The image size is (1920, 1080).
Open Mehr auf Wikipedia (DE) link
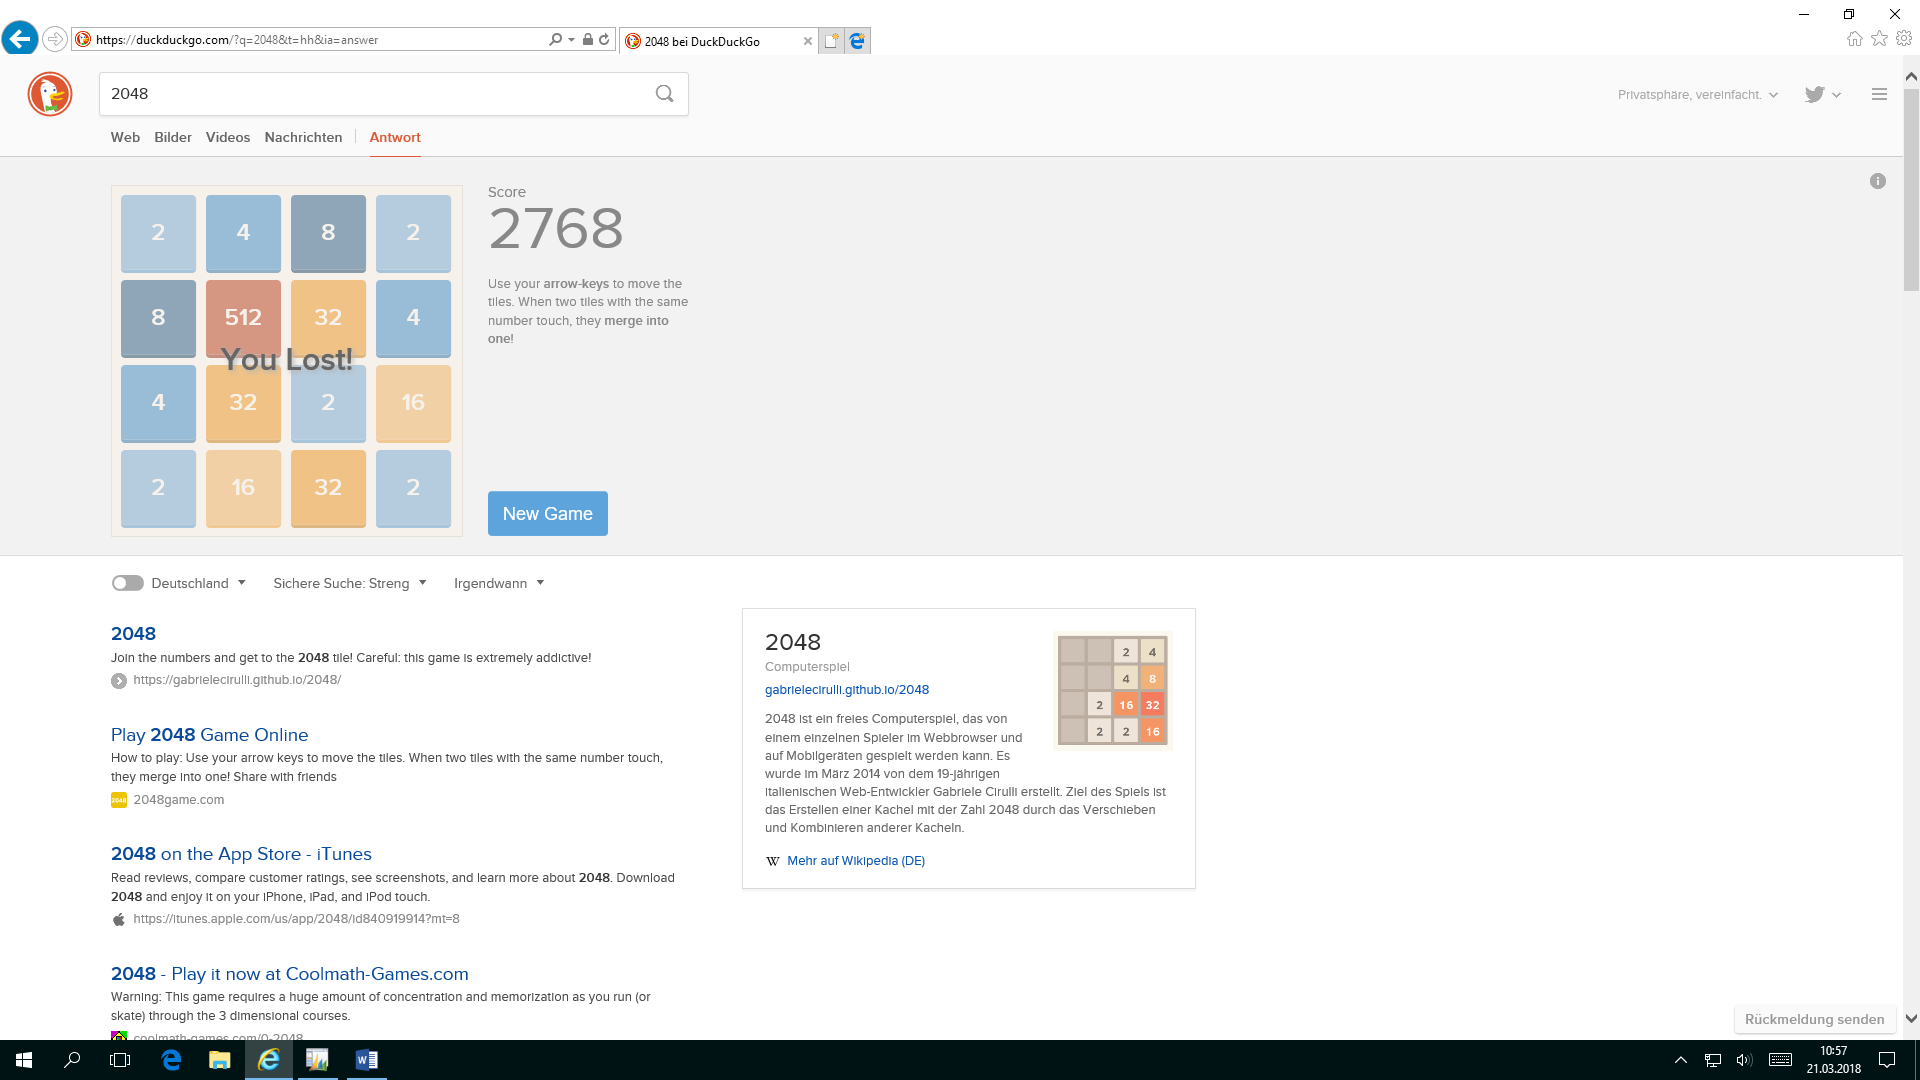(x=855, y=861)
